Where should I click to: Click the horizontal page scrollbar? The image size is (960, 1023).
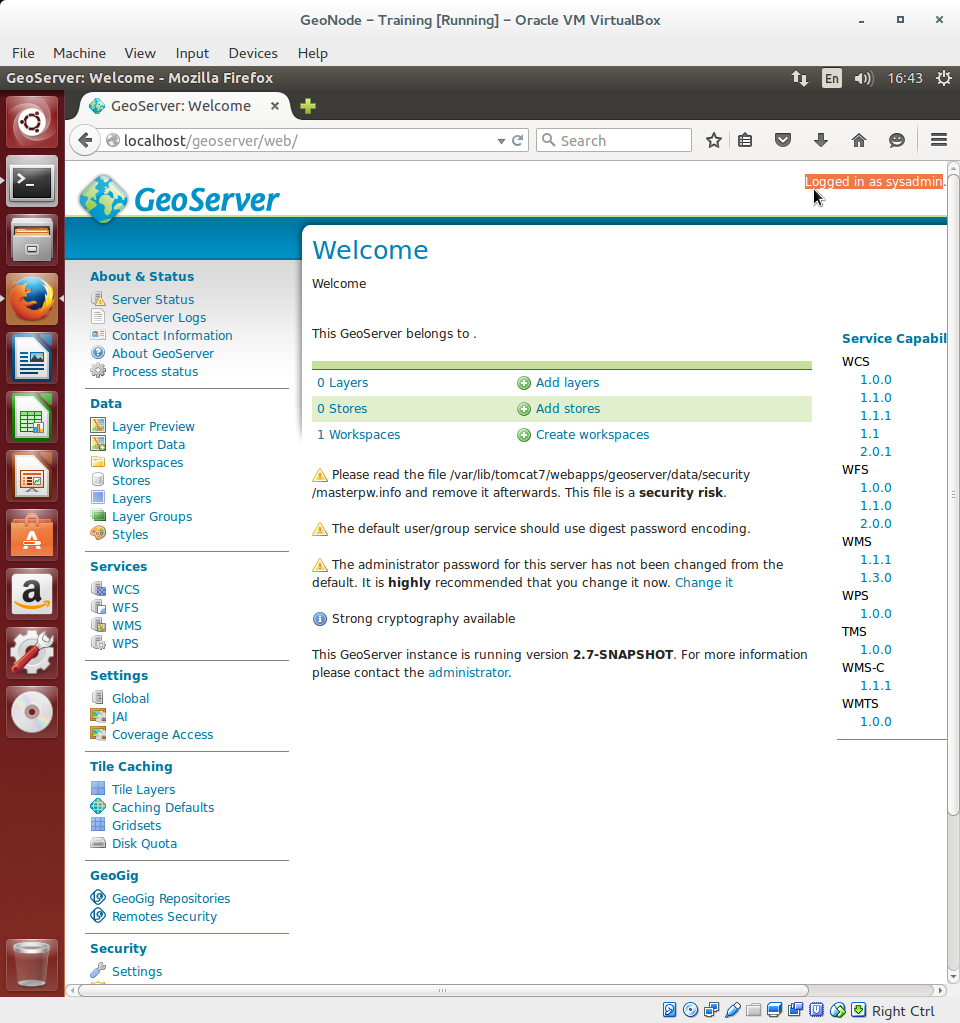click(x=442, y=990)
